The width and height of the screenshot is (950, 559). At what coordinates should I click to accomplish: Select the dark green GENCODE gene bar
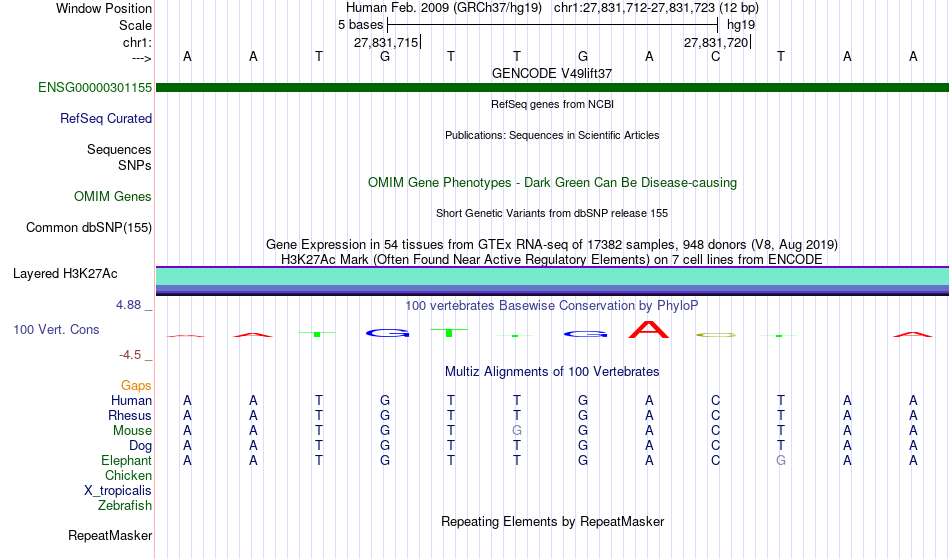552,88
